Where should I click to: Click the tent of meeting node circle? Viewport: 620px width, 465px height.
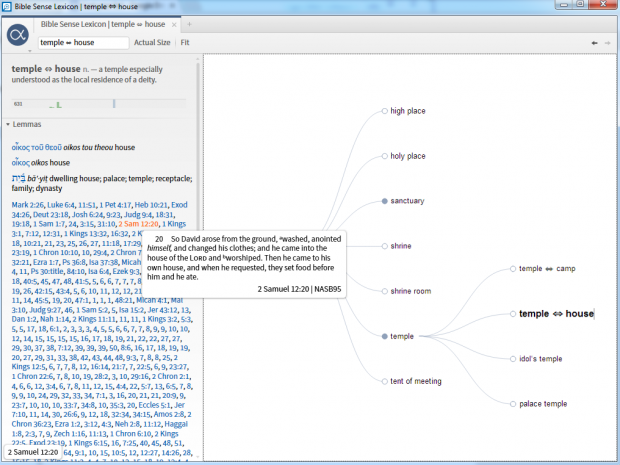click(384, 381)
